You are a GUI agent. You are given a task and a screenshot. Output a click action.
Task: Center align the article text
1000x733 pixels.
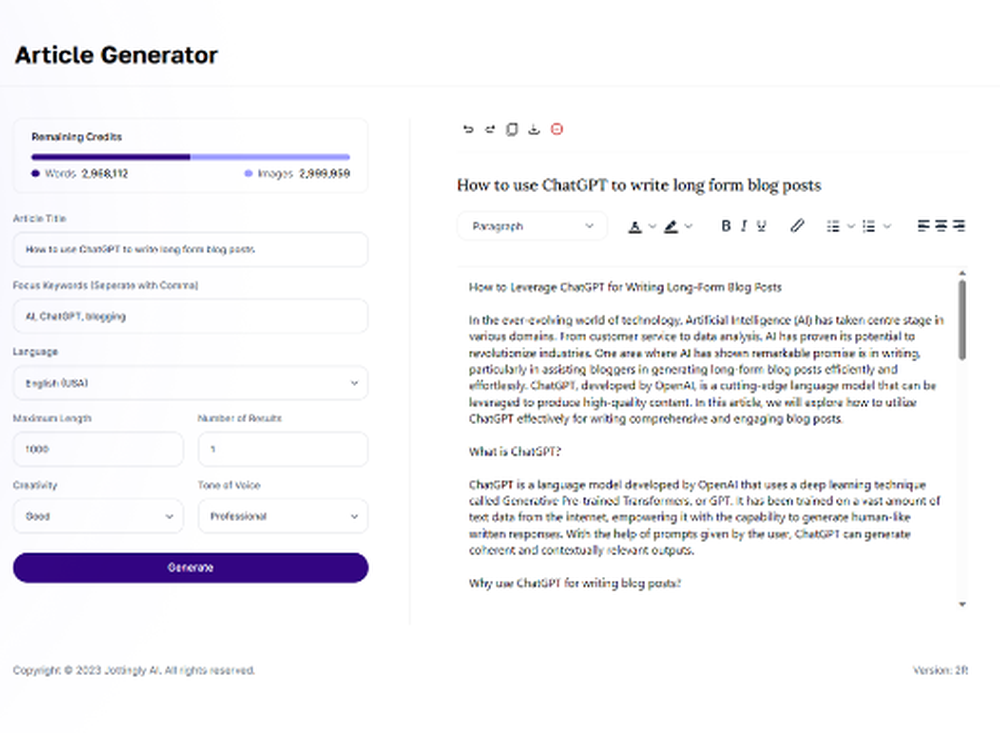(x=941, y=226)
